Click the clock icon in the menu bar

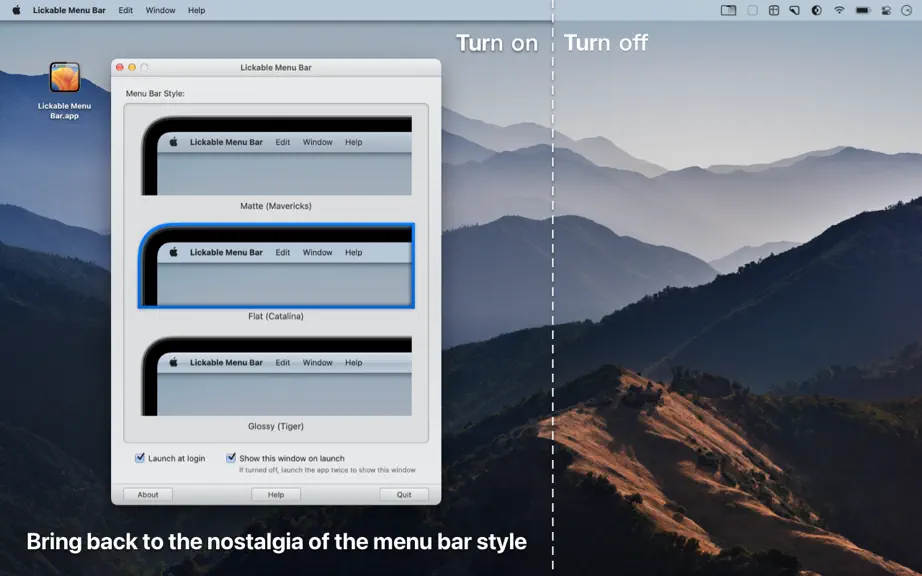coord(906,10)
